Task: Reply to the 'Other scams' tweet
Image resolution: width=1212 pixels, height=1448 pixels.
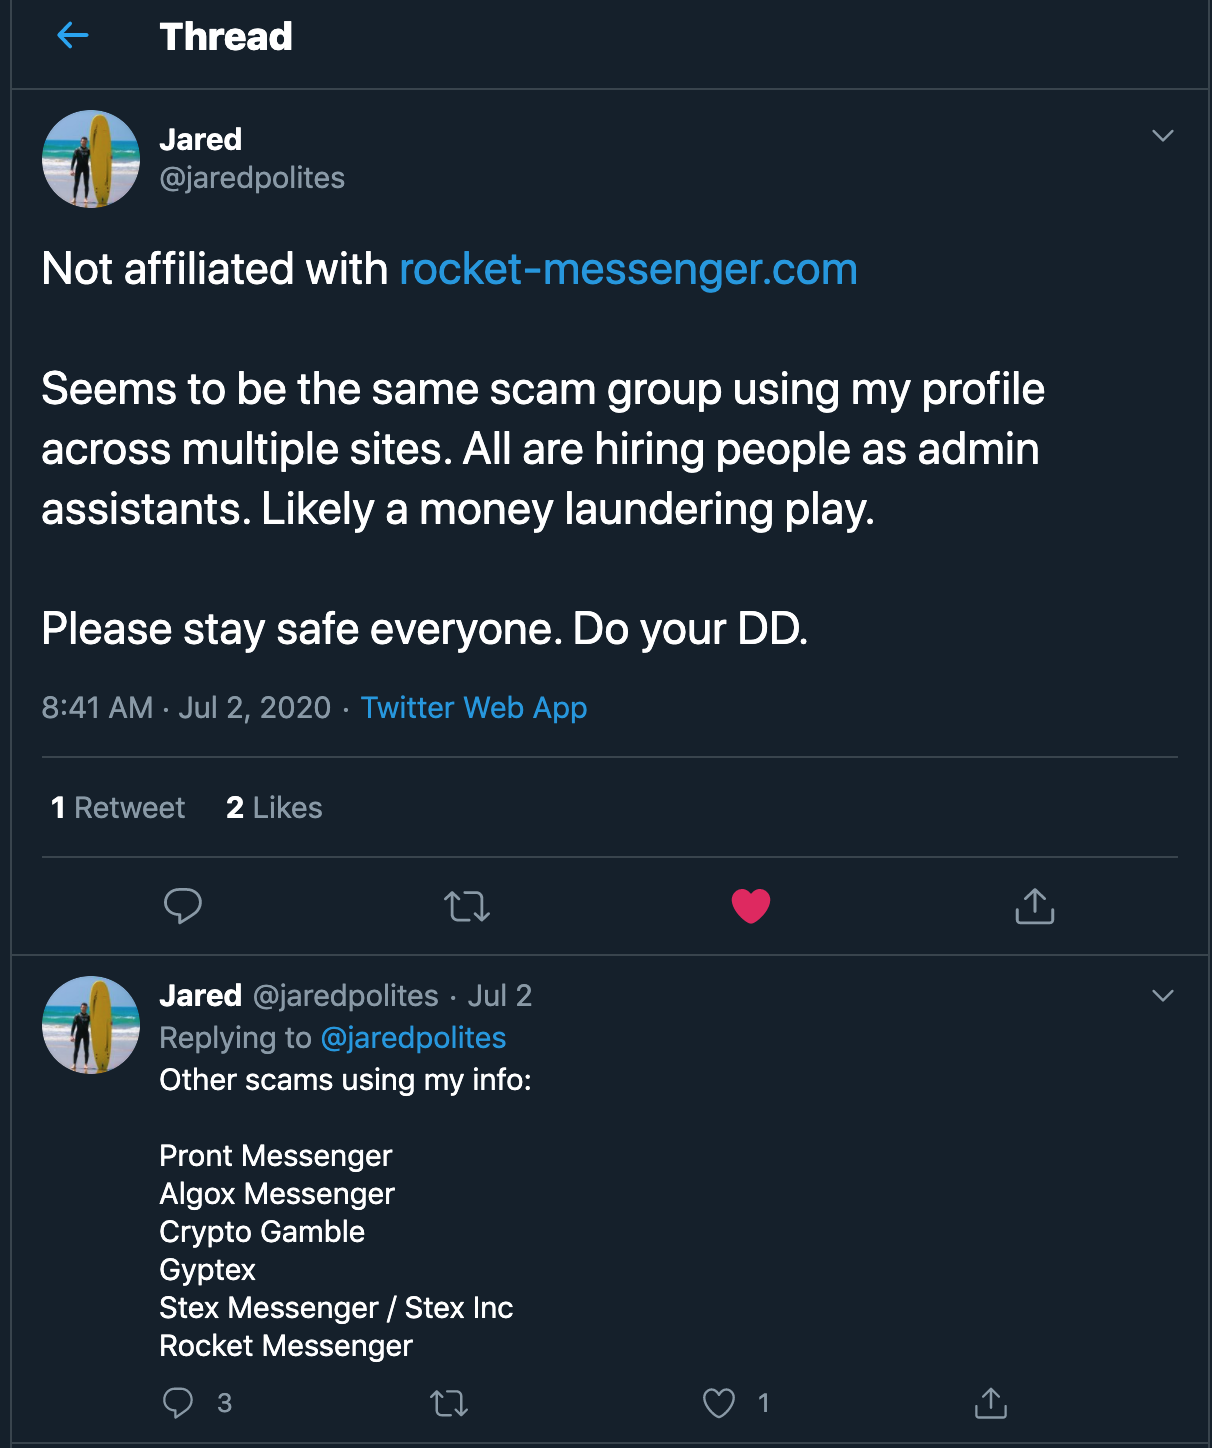Action: point(181,1404)
